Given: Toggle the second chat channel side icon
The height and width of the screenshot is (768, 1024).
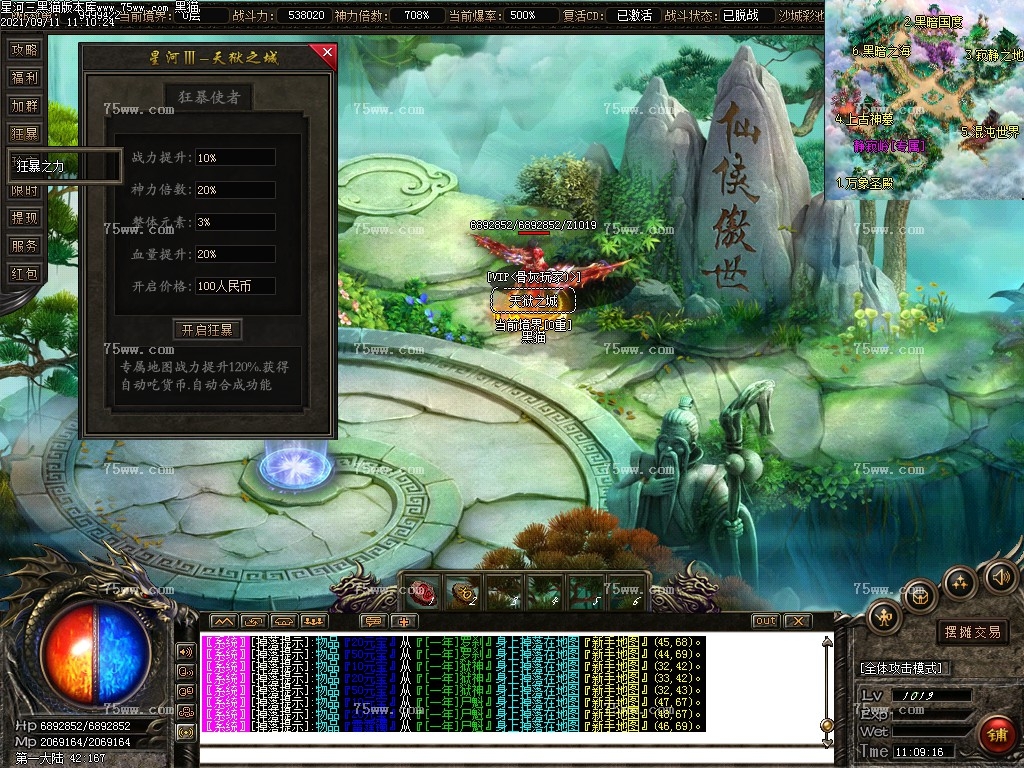Looking at the screenshot, I should (x=186, y=671).
